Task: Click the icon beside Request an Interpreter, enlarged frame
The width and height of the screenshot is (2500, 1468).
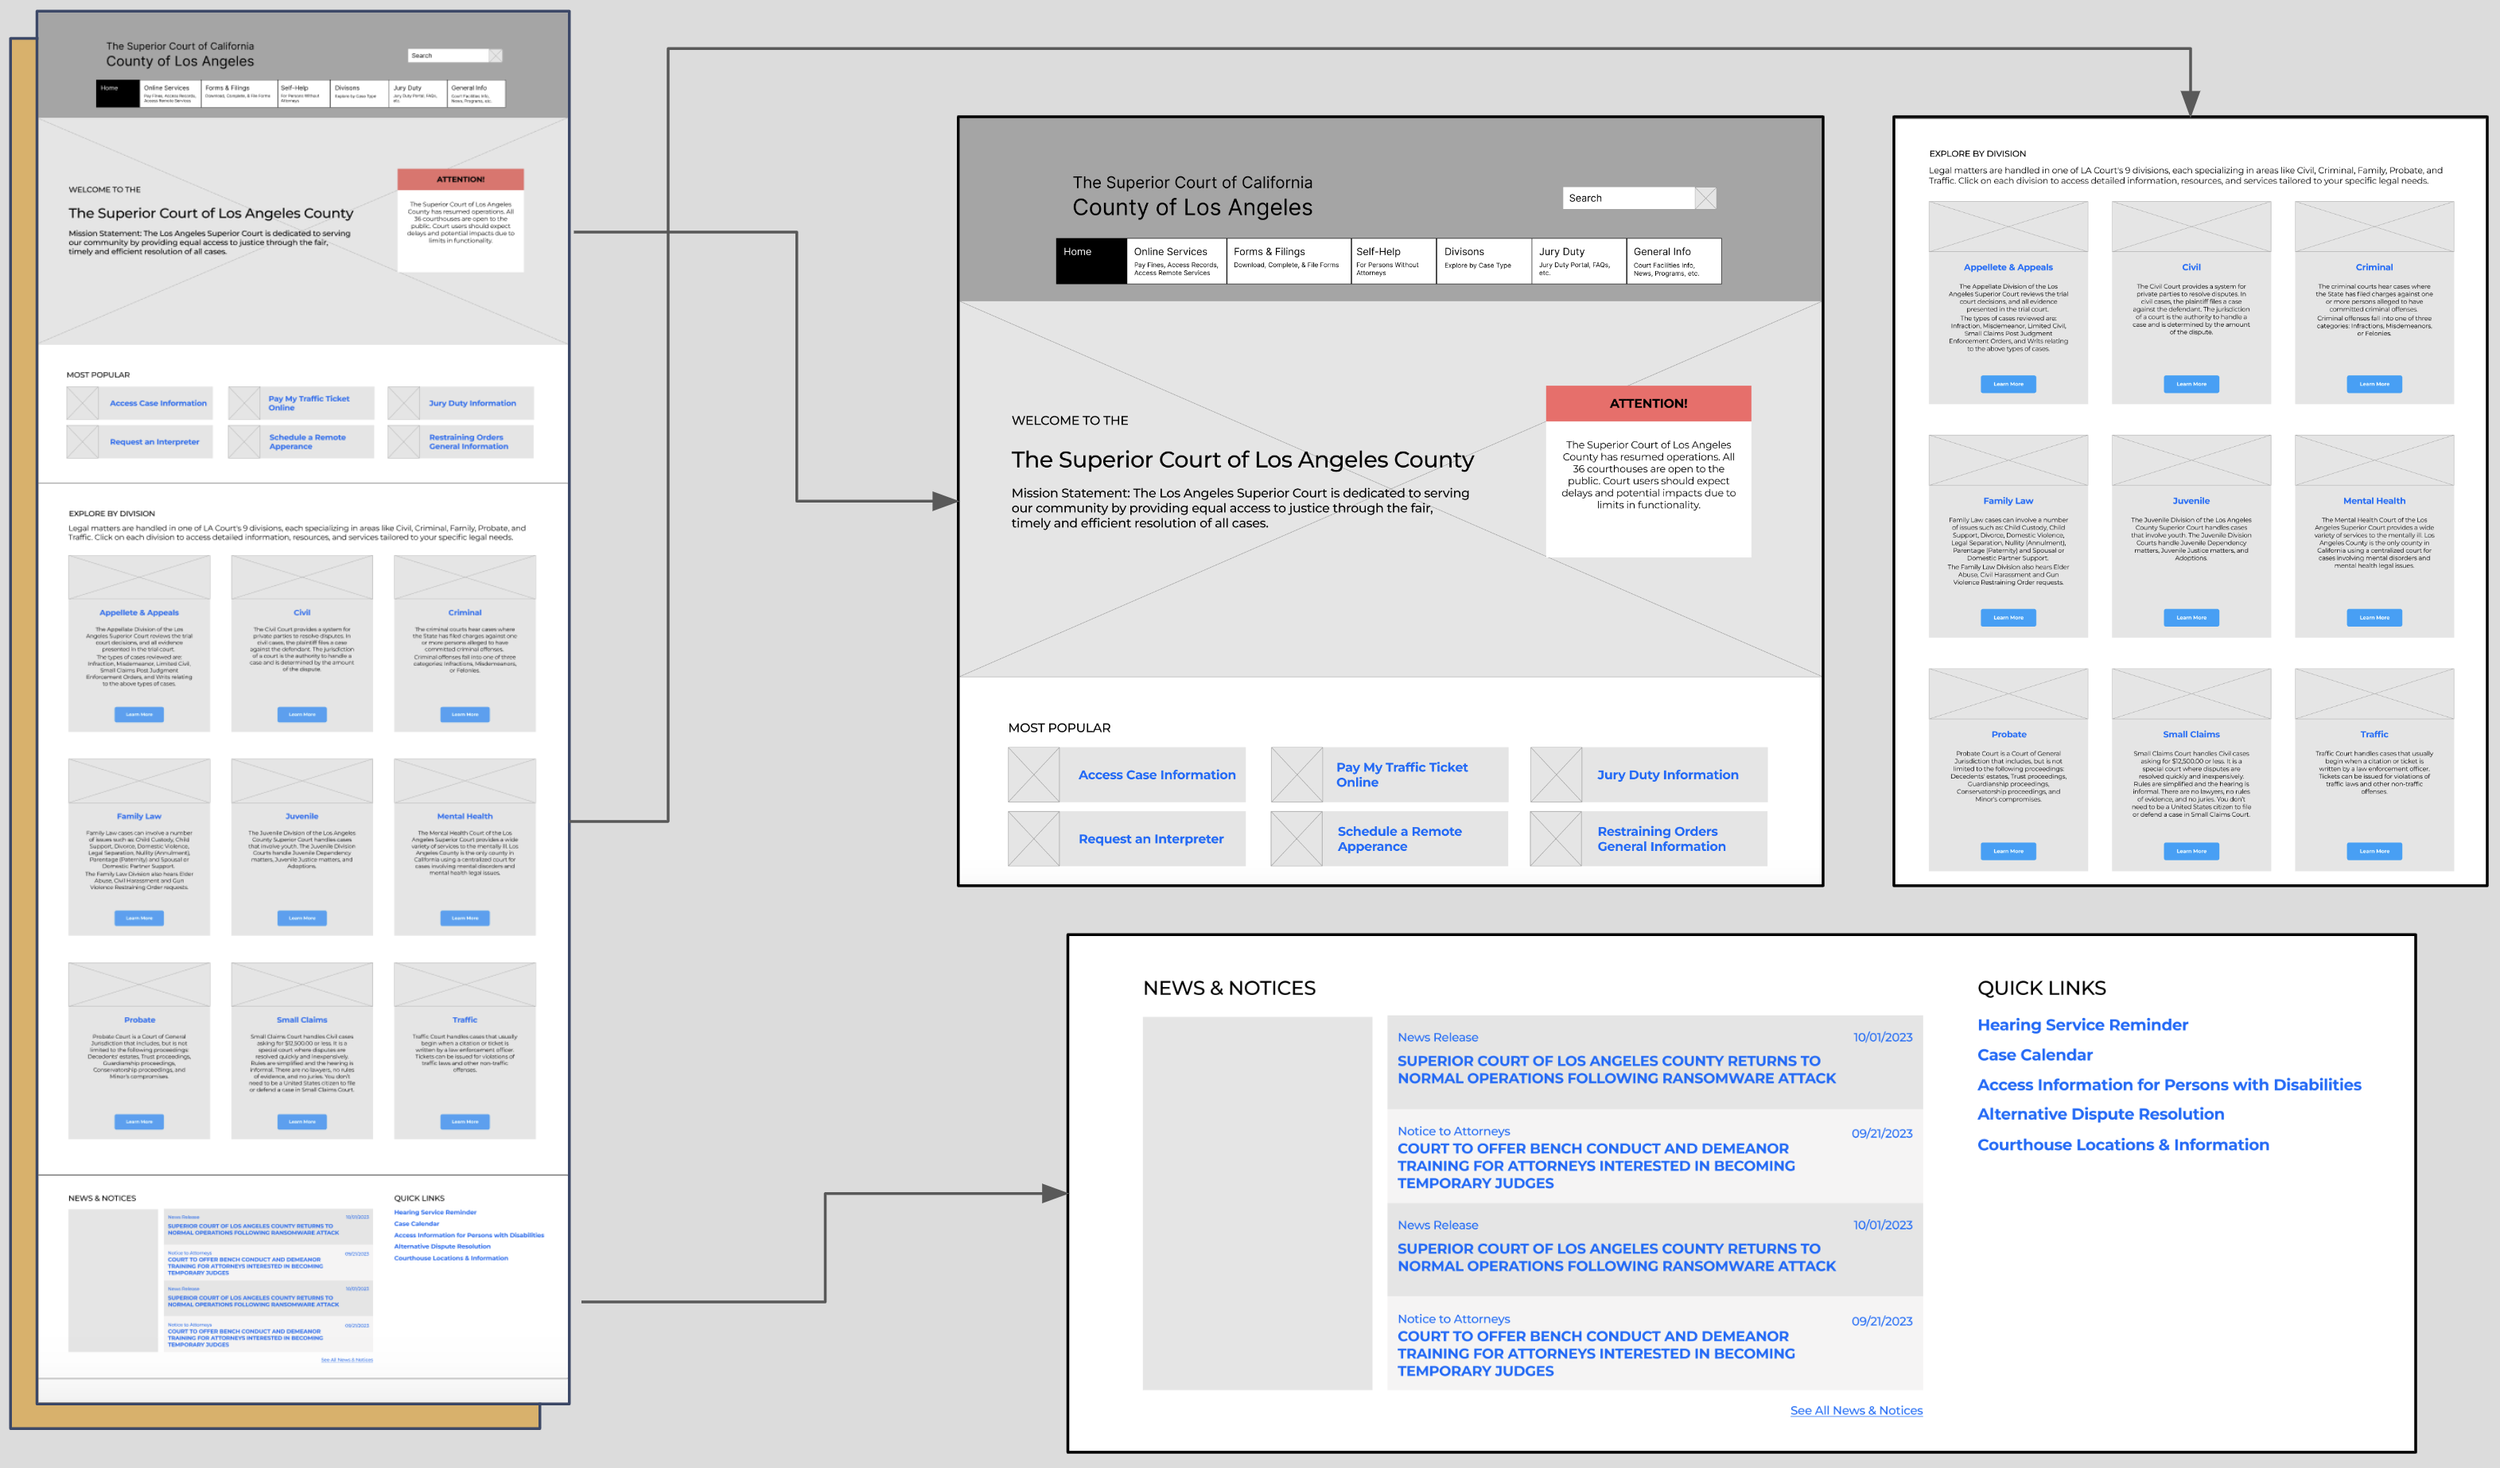Action: click(1033, 838)
